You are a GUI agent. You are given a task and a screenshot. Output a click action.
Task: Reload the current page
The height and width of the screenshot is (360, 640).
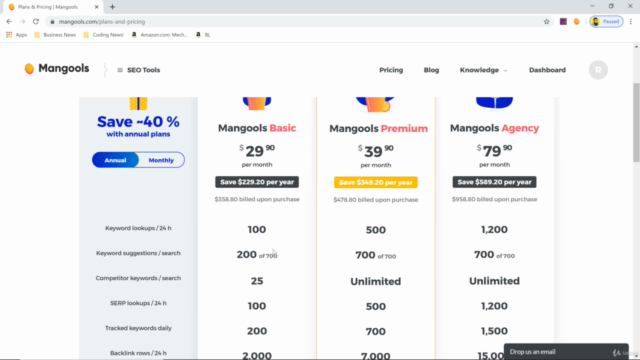coord(36,22)
